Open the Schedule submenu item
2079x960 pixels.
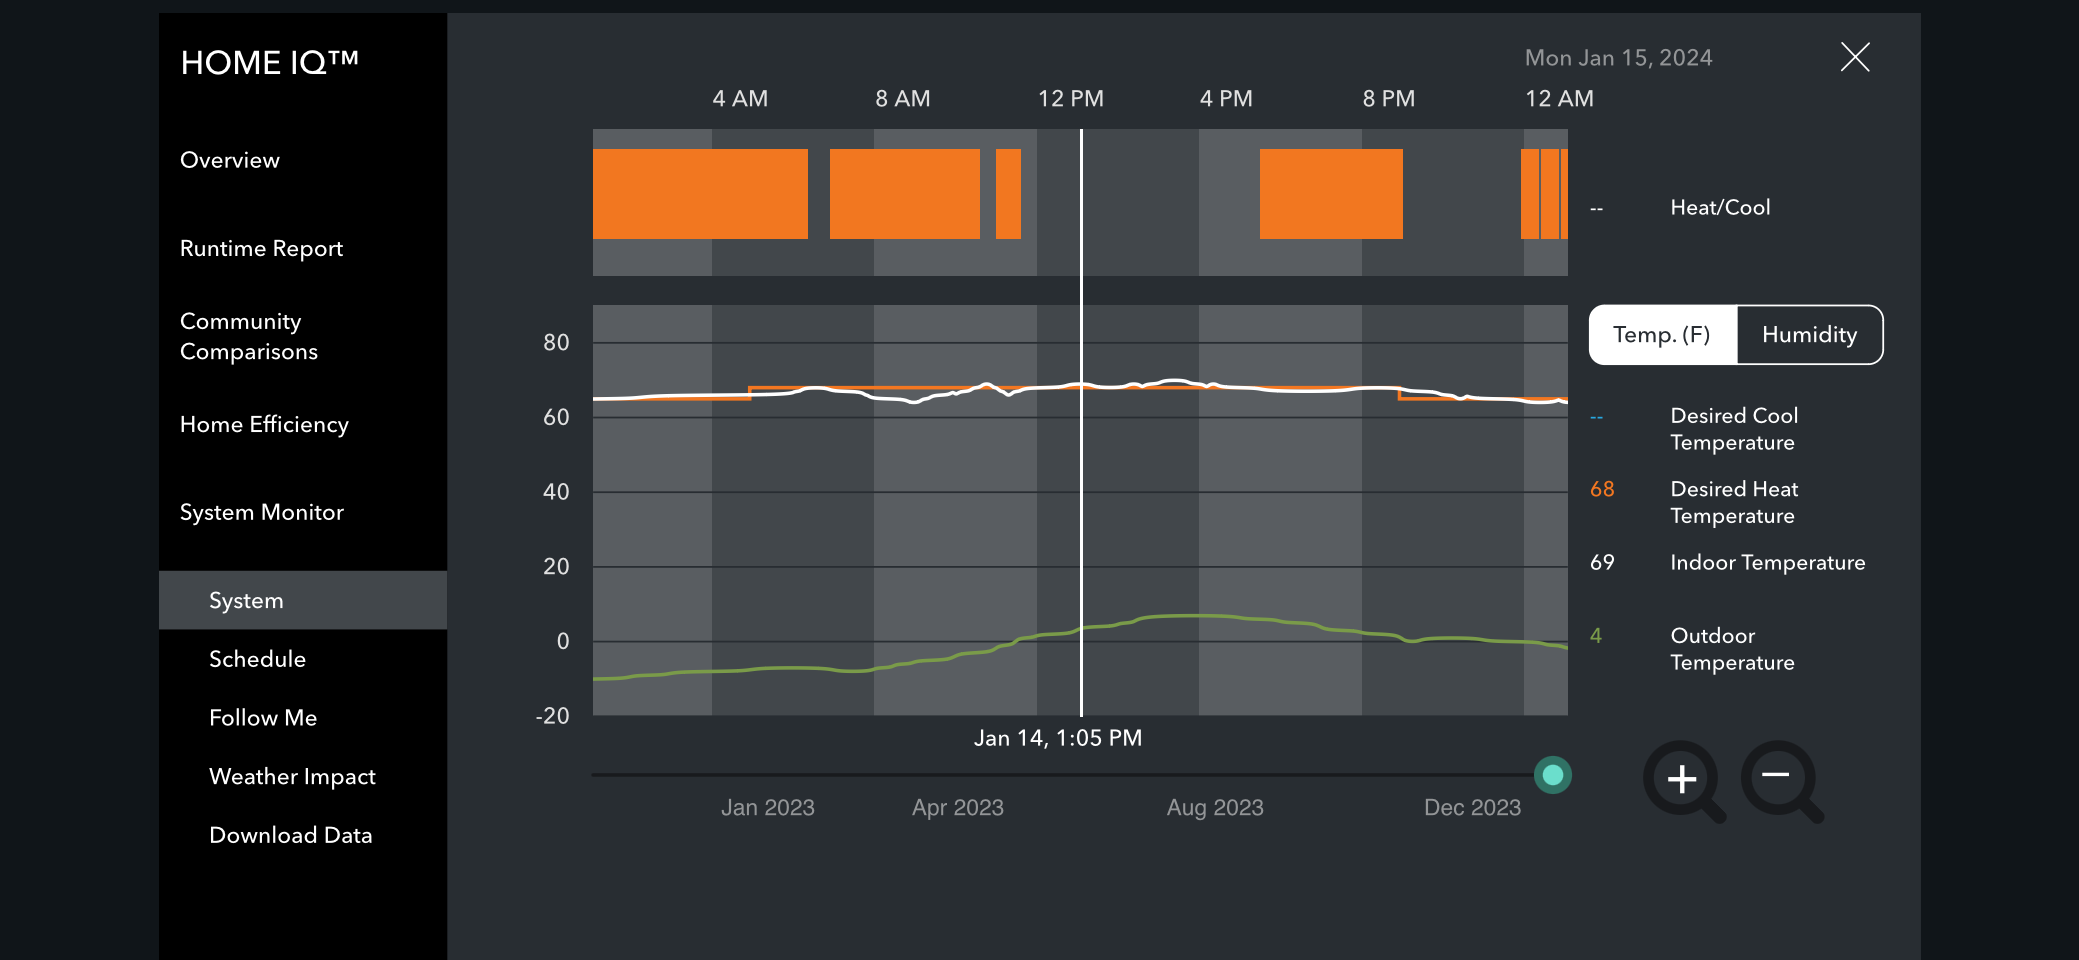(x=257, y=659)
